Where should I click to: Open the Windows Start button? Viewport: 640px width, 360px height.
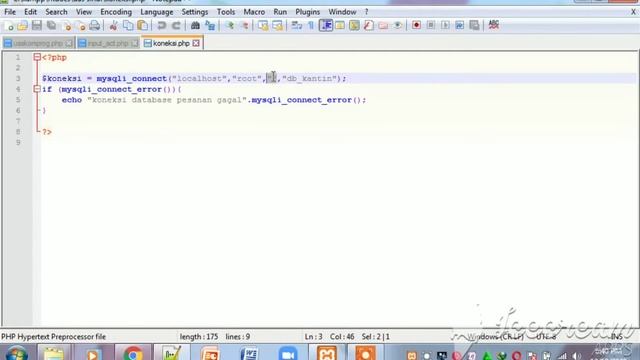click(x=17, y=353)
